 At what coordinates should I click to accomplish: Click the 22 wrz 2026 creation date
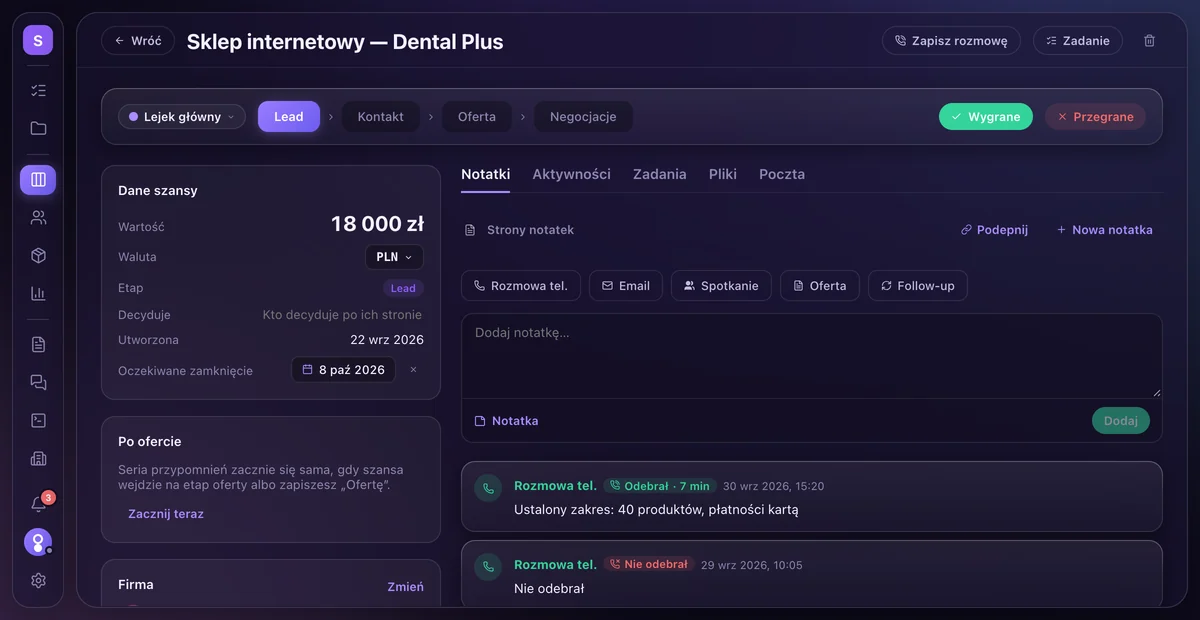coord(387,340)
